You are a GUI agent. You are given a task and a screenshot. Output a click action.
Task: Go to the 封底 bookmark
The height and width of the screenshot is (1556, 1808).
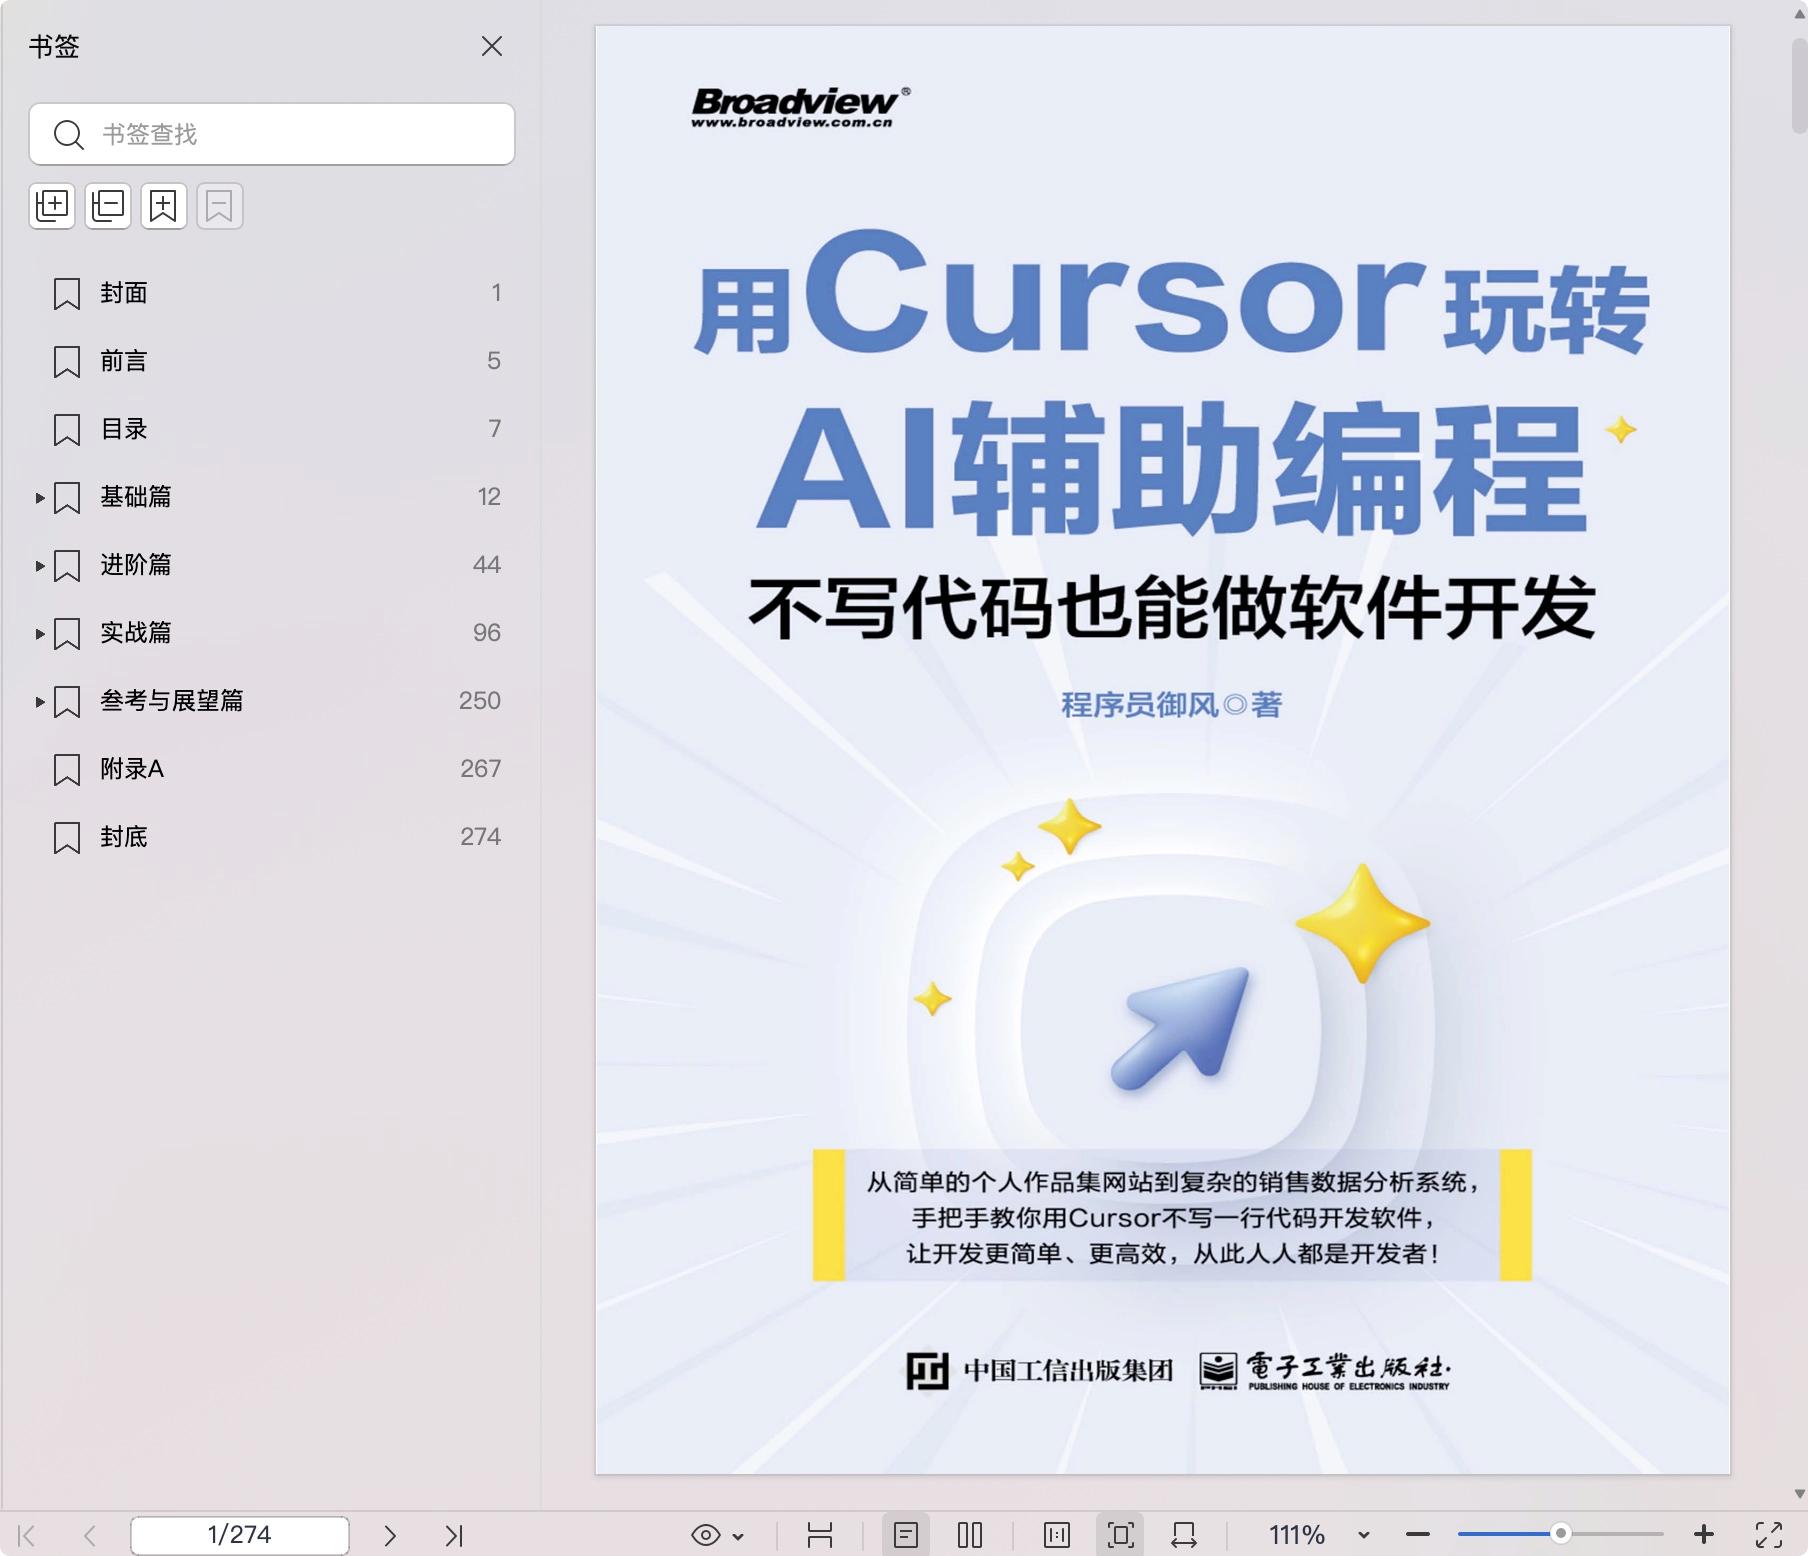[x=124, y=837]
